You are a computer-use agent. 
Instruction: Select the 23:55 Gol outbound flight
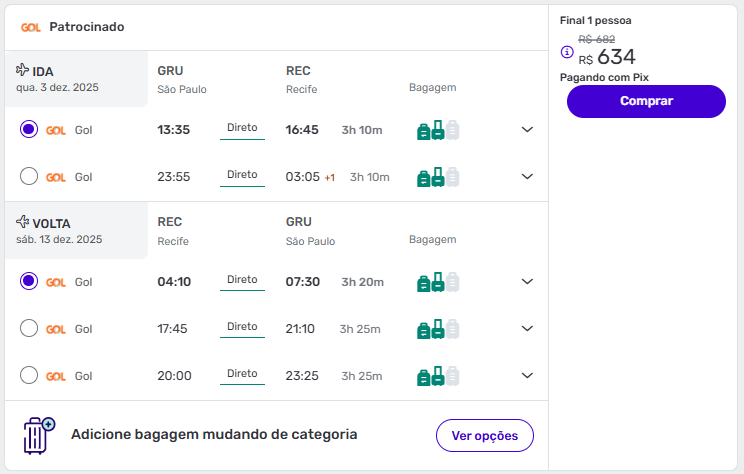click(29, 177)
